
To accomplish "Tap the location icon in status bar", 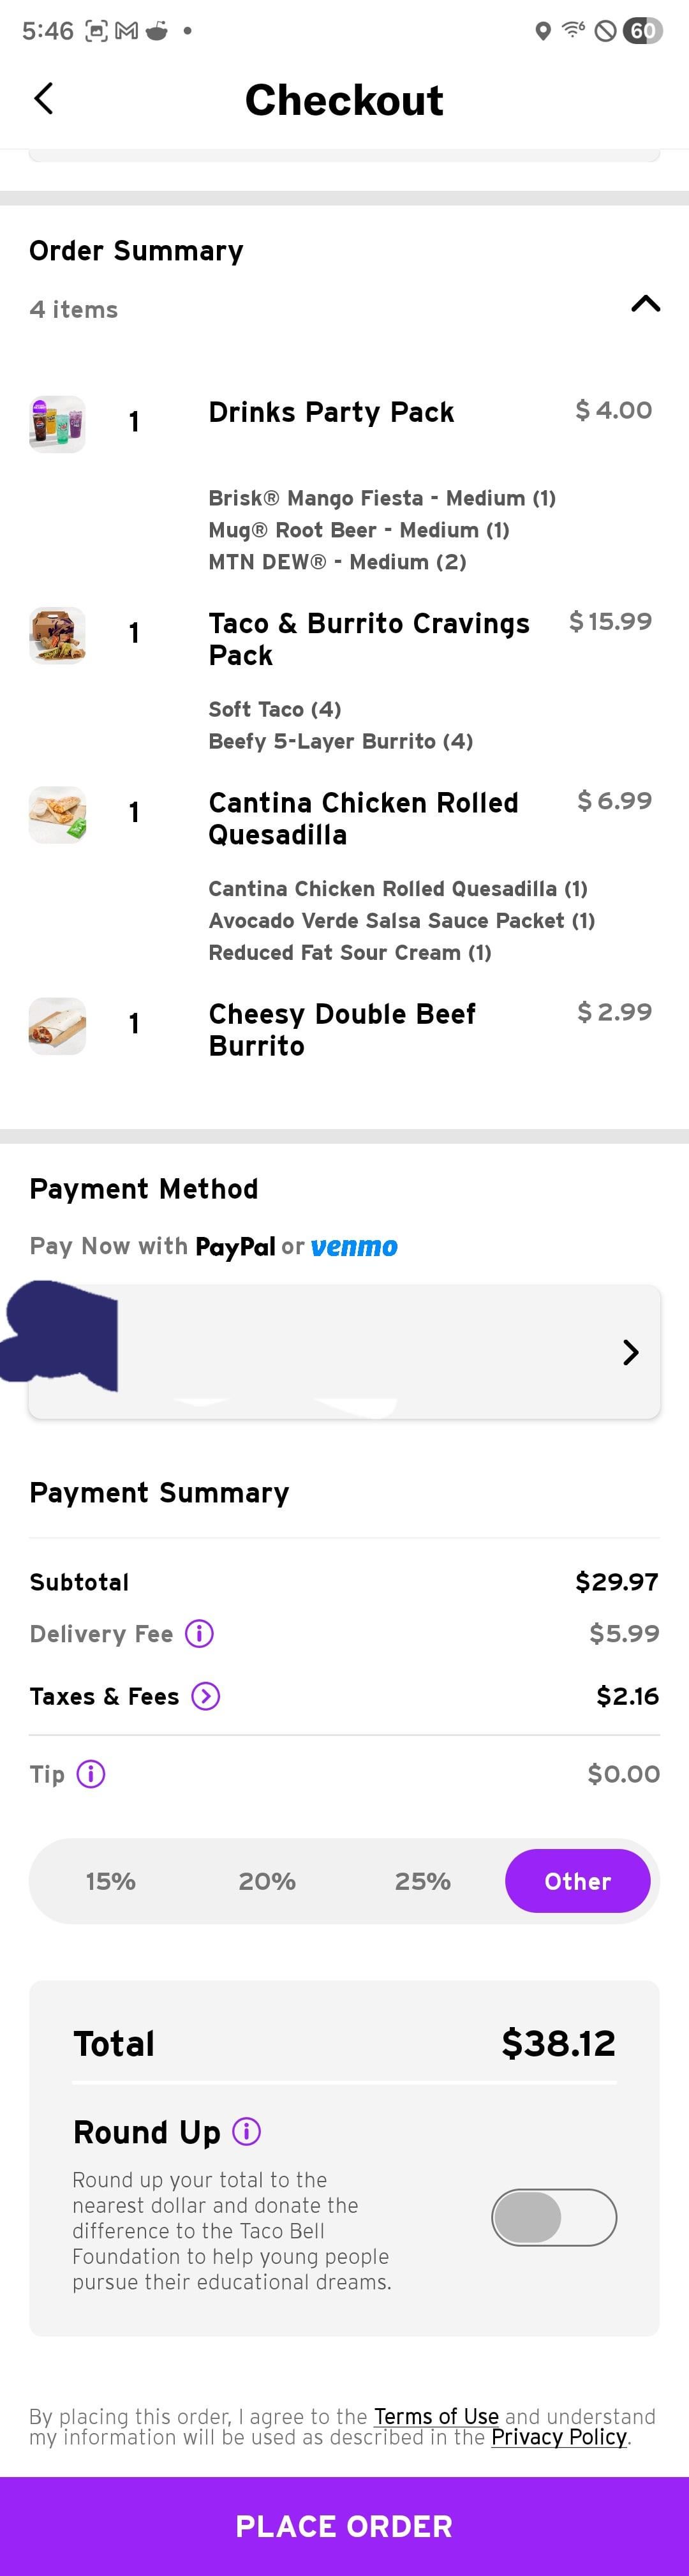I will coord(543,31).
